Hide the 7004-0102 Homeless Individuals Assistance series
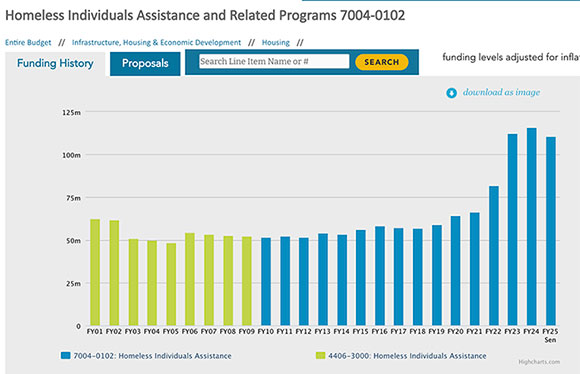 coord(152,356)
